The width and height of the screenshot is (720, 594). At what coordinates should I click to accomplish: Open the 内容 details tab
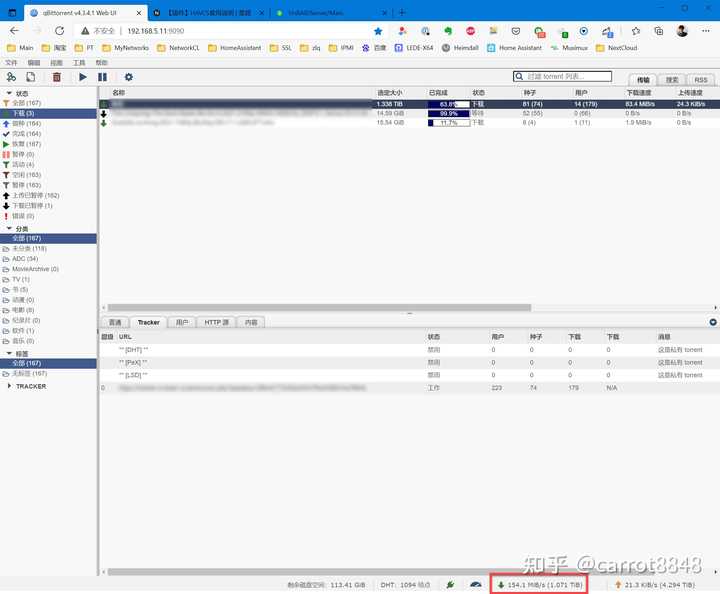pos(251,322)
